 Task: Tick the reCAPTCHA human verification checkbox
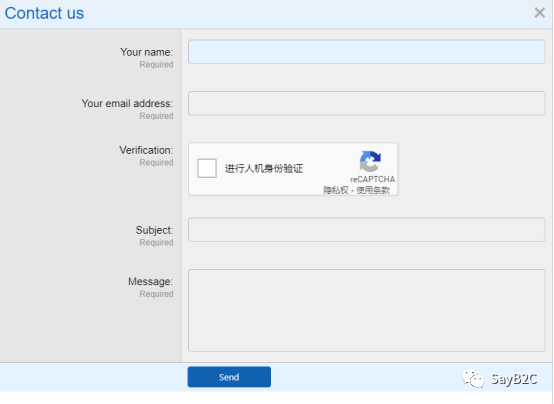(207, 168)
